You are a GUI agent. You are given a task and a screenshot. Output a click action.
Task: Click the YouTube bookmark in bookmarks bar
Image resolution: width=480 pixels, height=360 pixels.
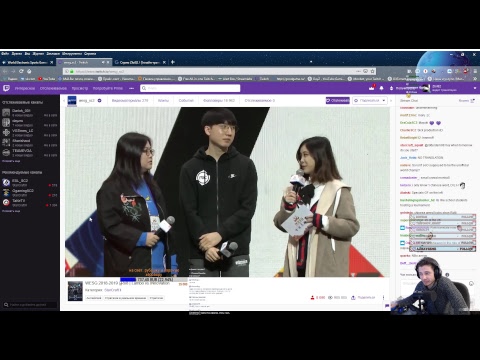pos(47,79)
